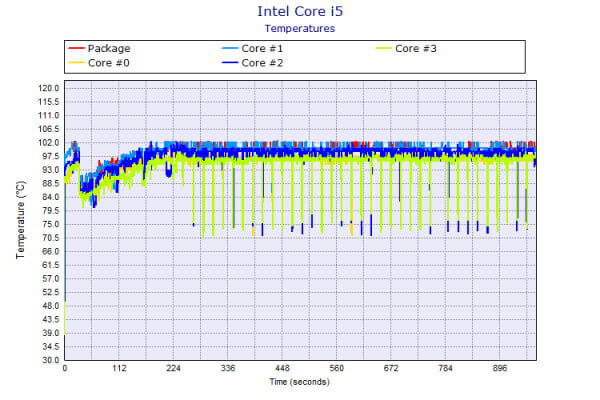Screen dimensions: 600x400
Task: Click the 448 x-axis tick label
Action: 282,369
